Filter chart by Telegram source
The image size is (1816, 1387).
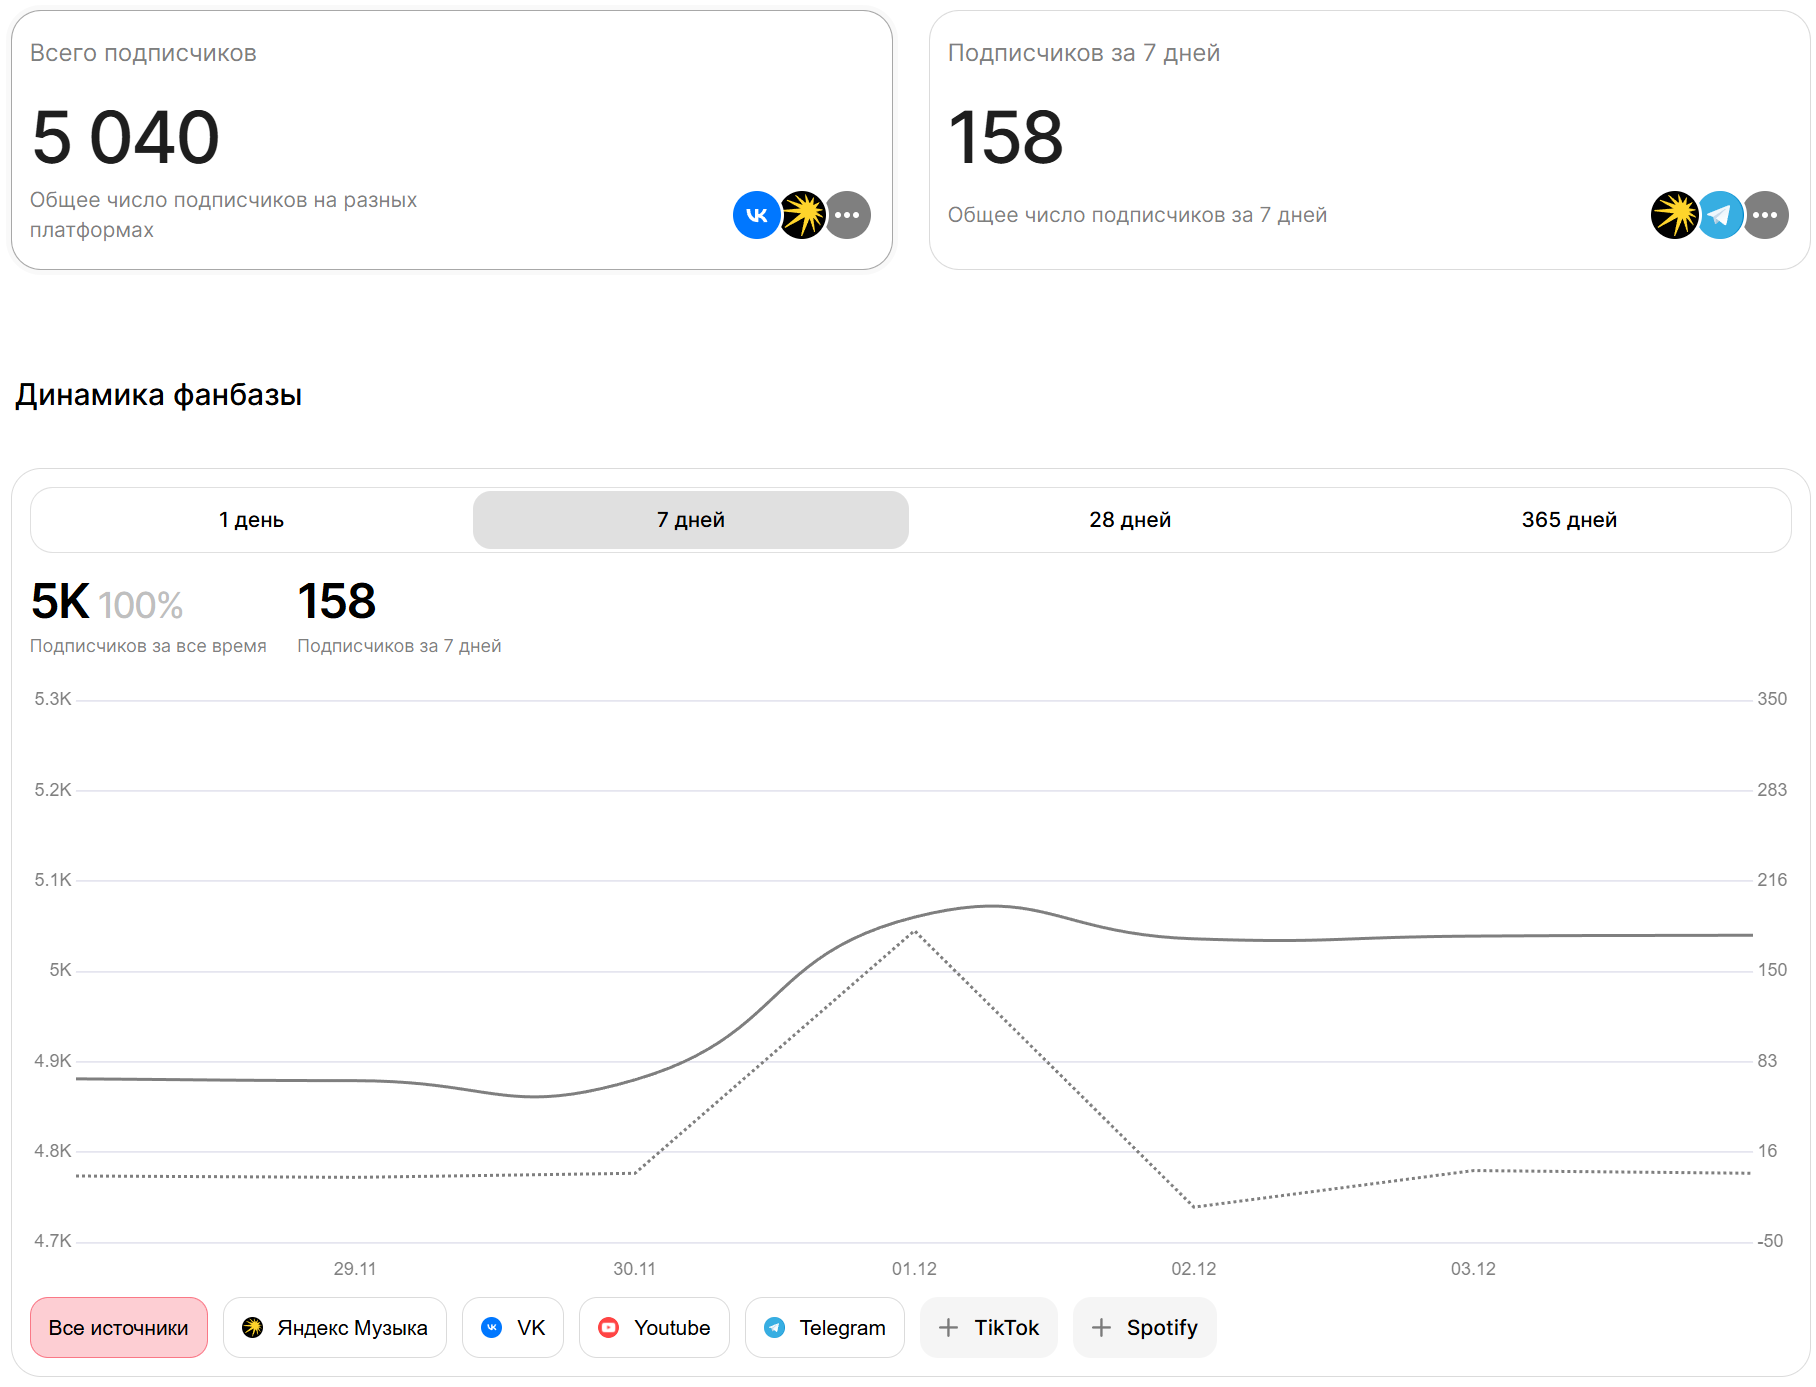pos(825,1328)
